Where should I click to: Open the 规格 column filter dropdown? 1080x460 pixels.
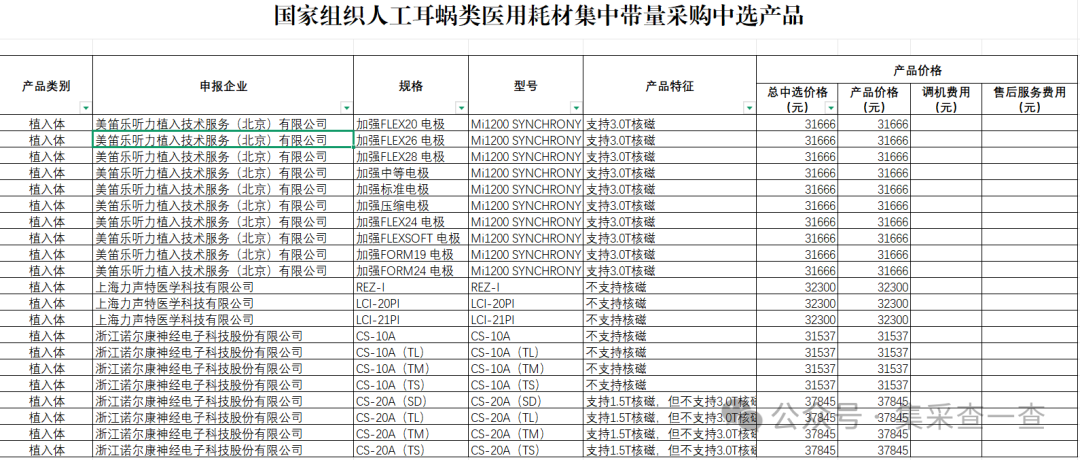[x=461, y=108]
